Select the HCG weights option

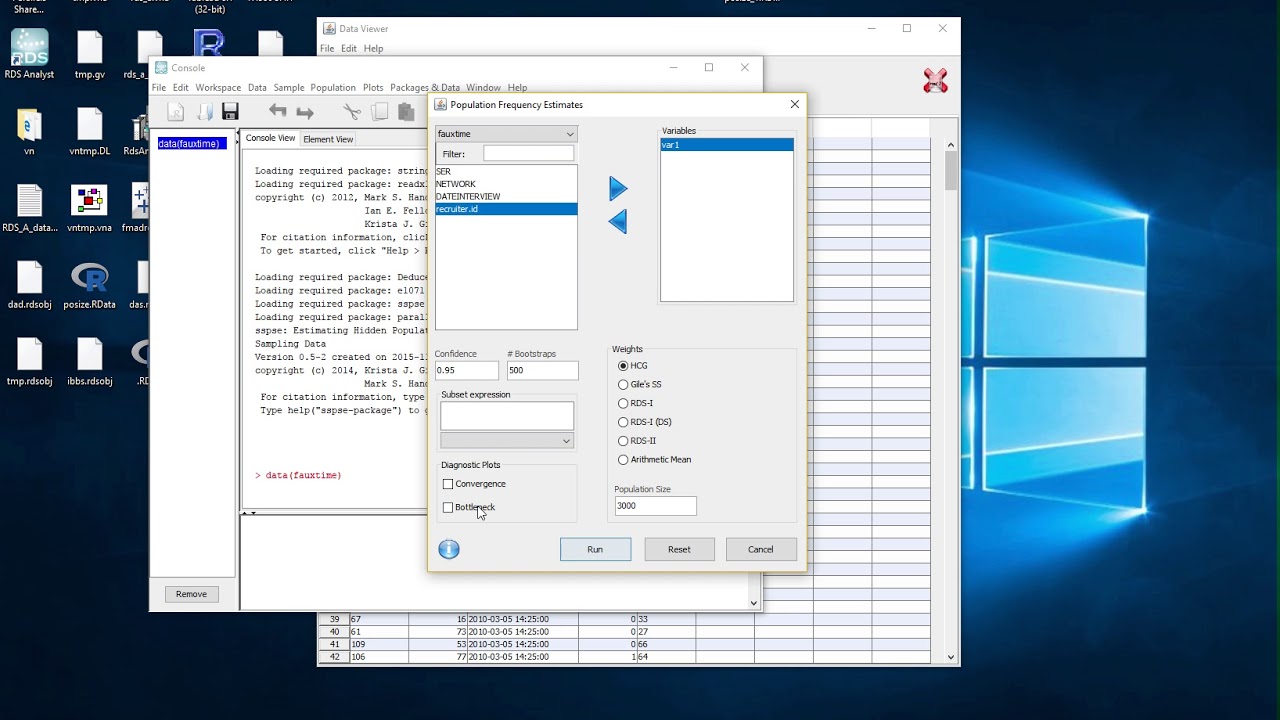[623, 366]
